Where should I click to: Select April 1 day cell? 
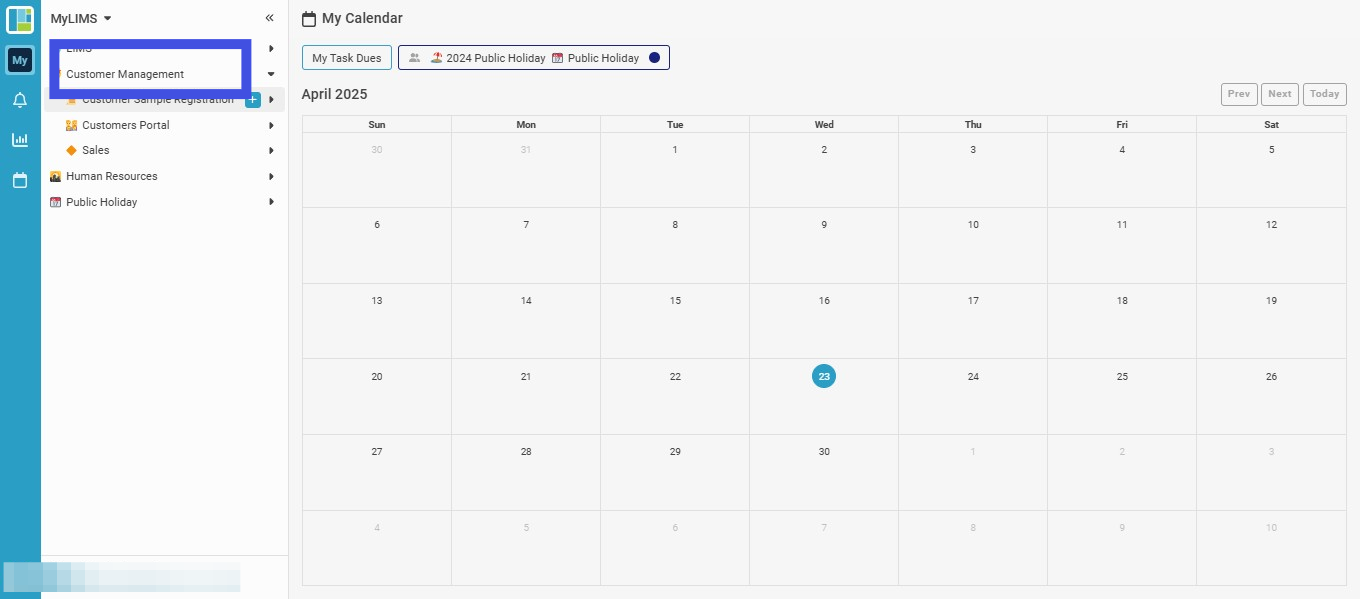[675, 170]
